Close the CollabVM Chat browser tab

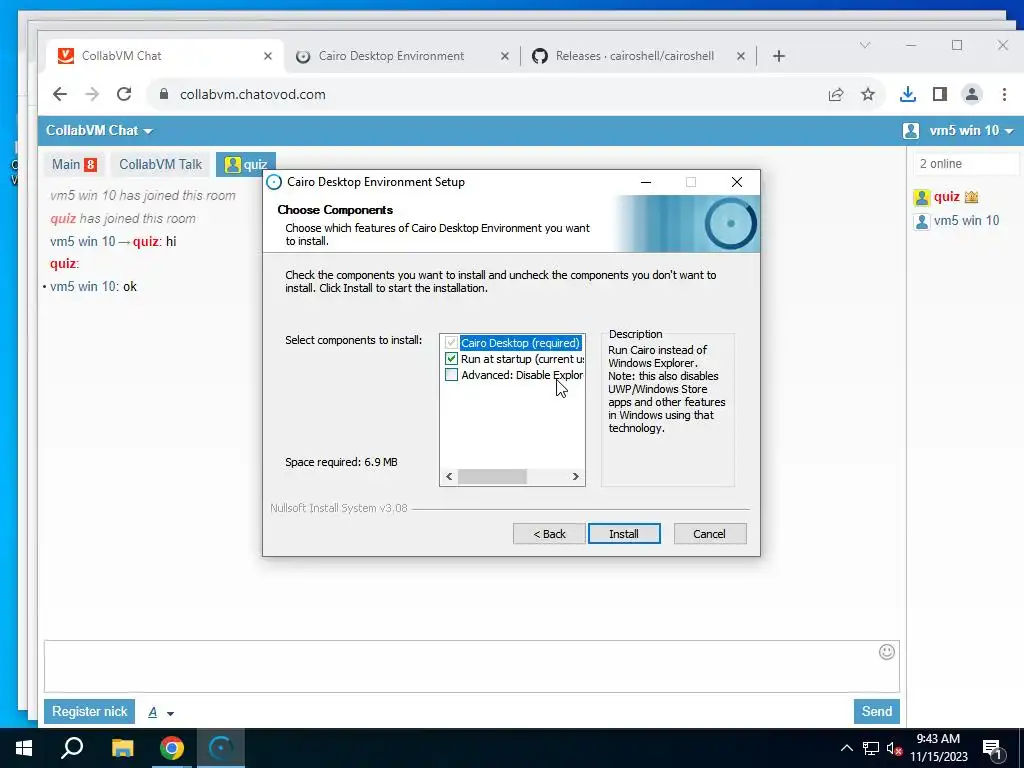[268, 56]
